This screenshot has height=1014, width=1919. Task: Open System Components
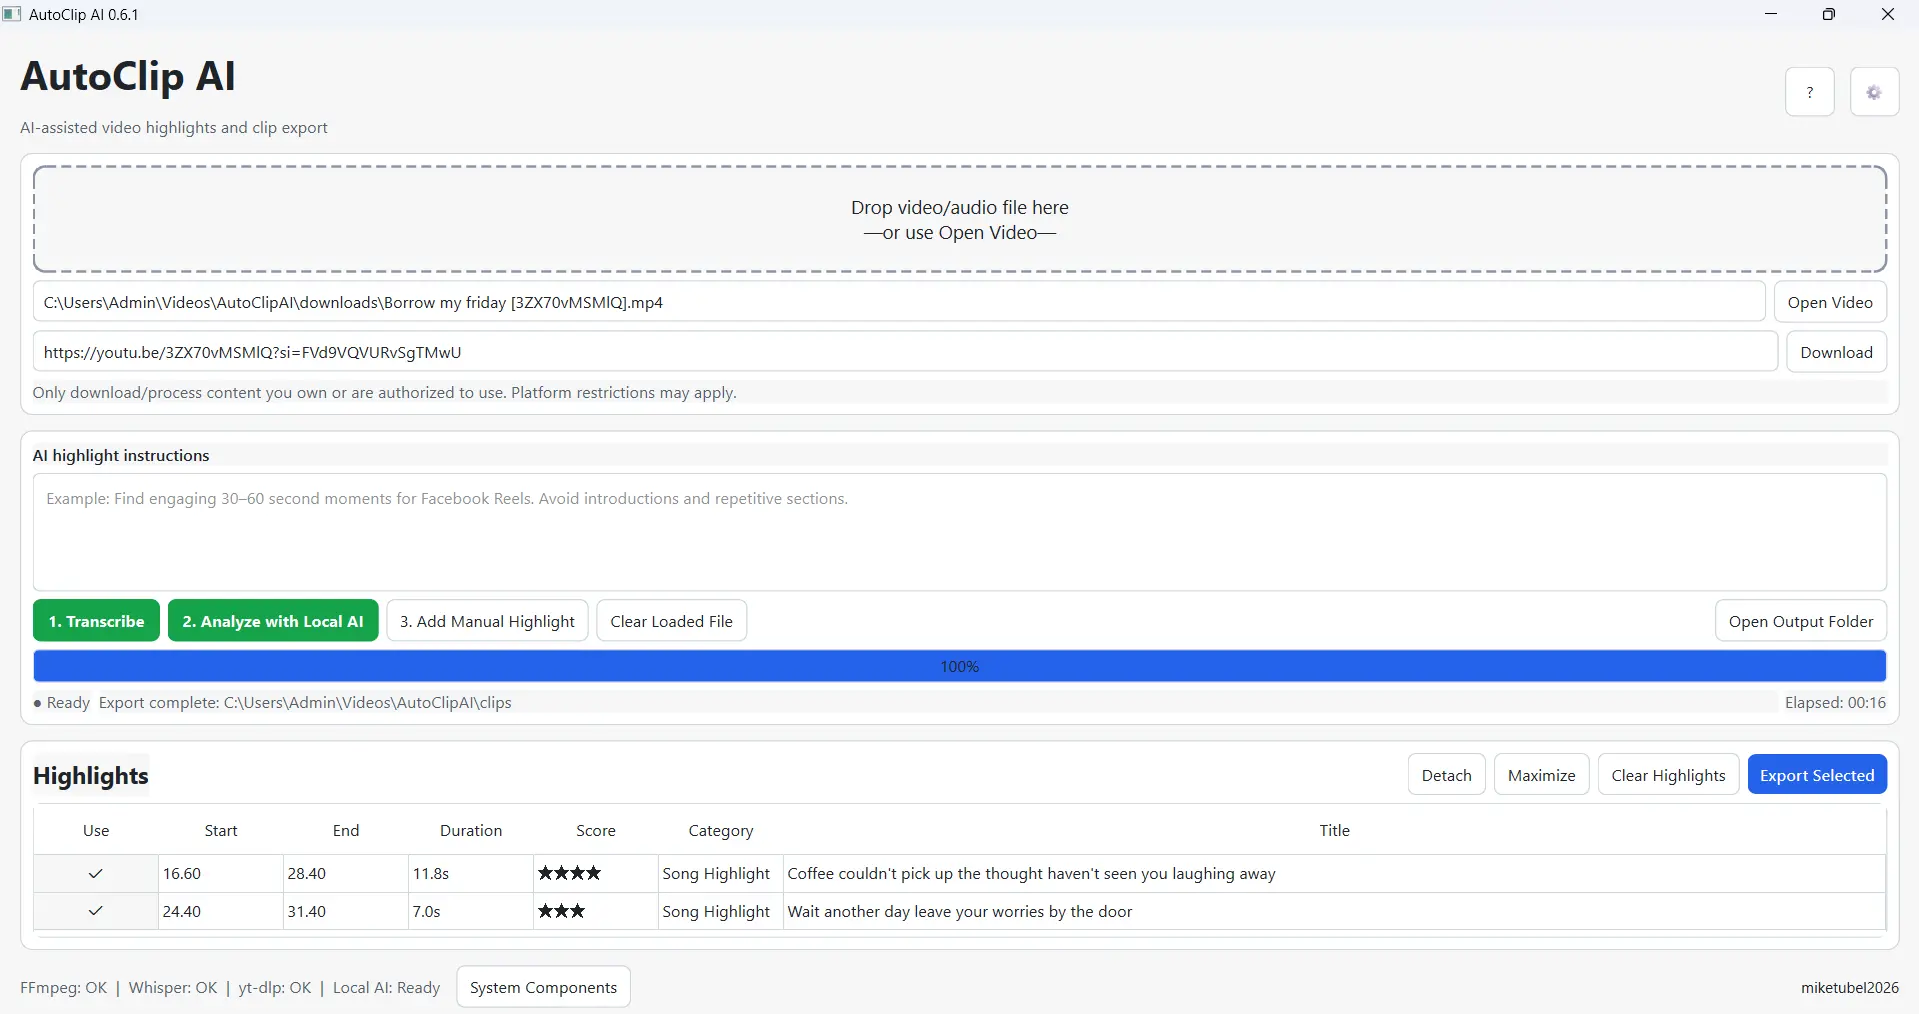click(x=543, y=987)
